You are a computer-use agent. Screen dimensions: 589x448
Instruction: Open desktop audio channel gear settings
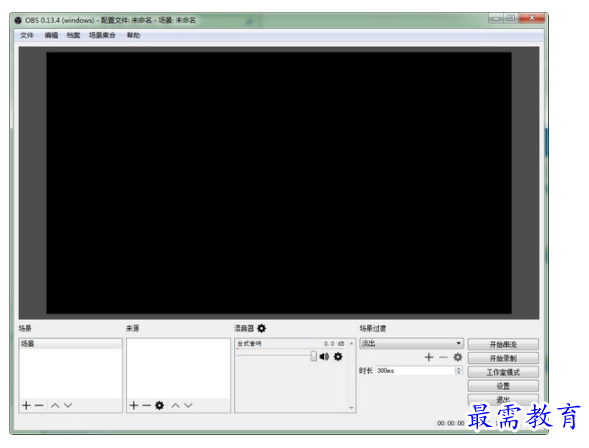(x=338, y=356)
